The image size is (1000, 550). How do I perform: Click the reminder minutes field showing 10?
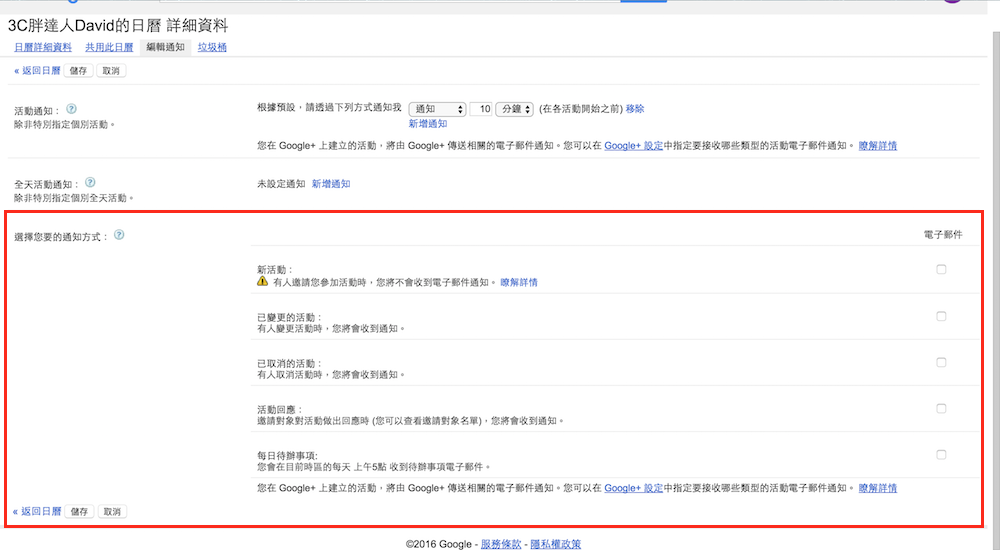pyautogui.click(x=481, y=109)
